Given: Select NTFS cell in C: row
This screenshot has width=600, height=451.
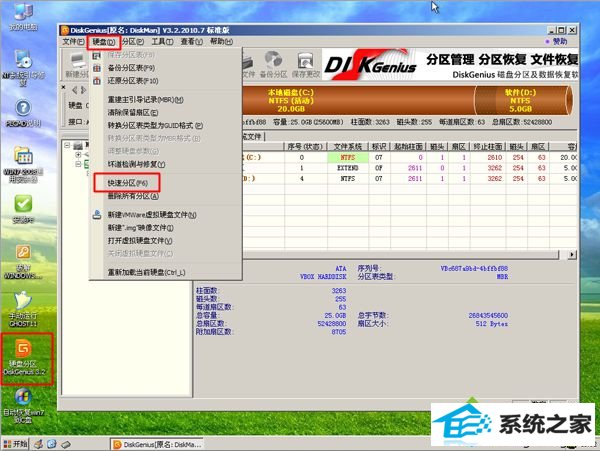Looking at the screenshot, I should (x=347, y=158).
